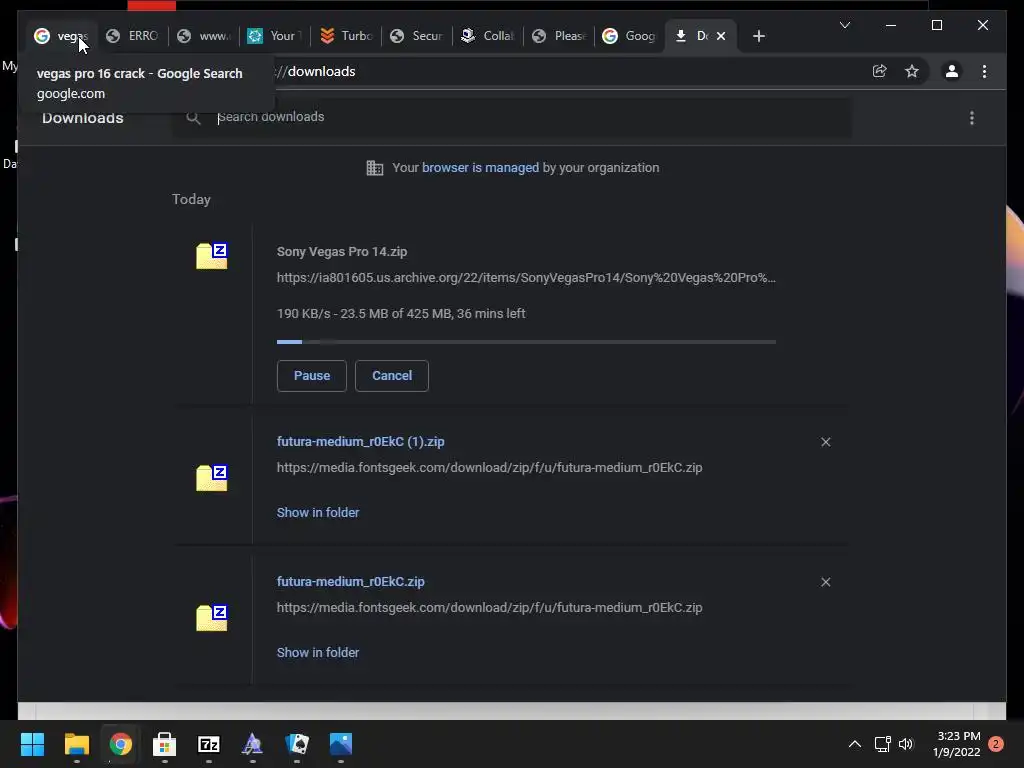Open the Solitaire cards taskbar app
Viewport: 1024px width, 768px height.
pos(297,744)
